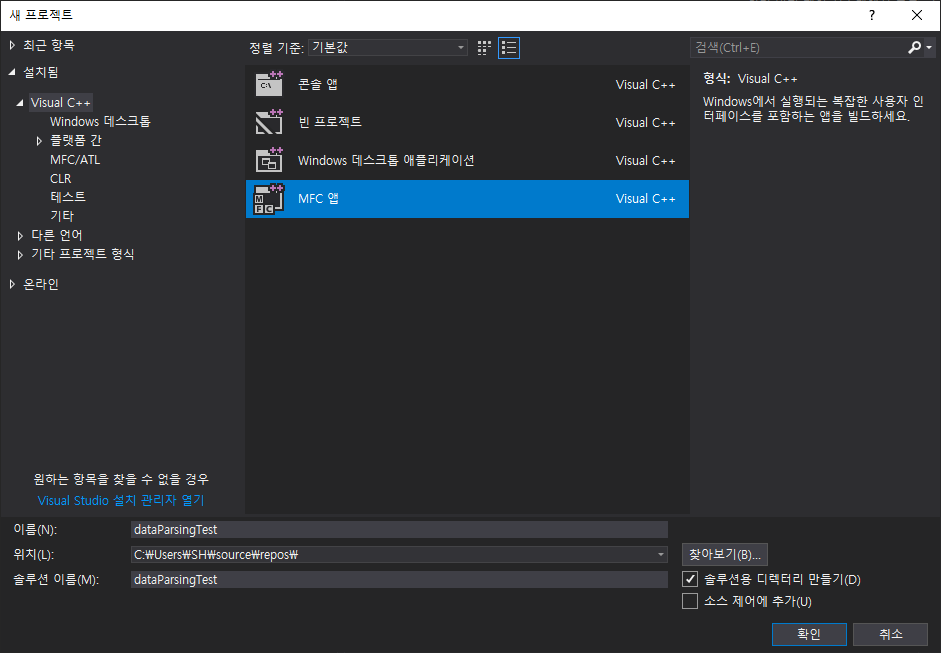Collapse the 설치됨 section

12,72
